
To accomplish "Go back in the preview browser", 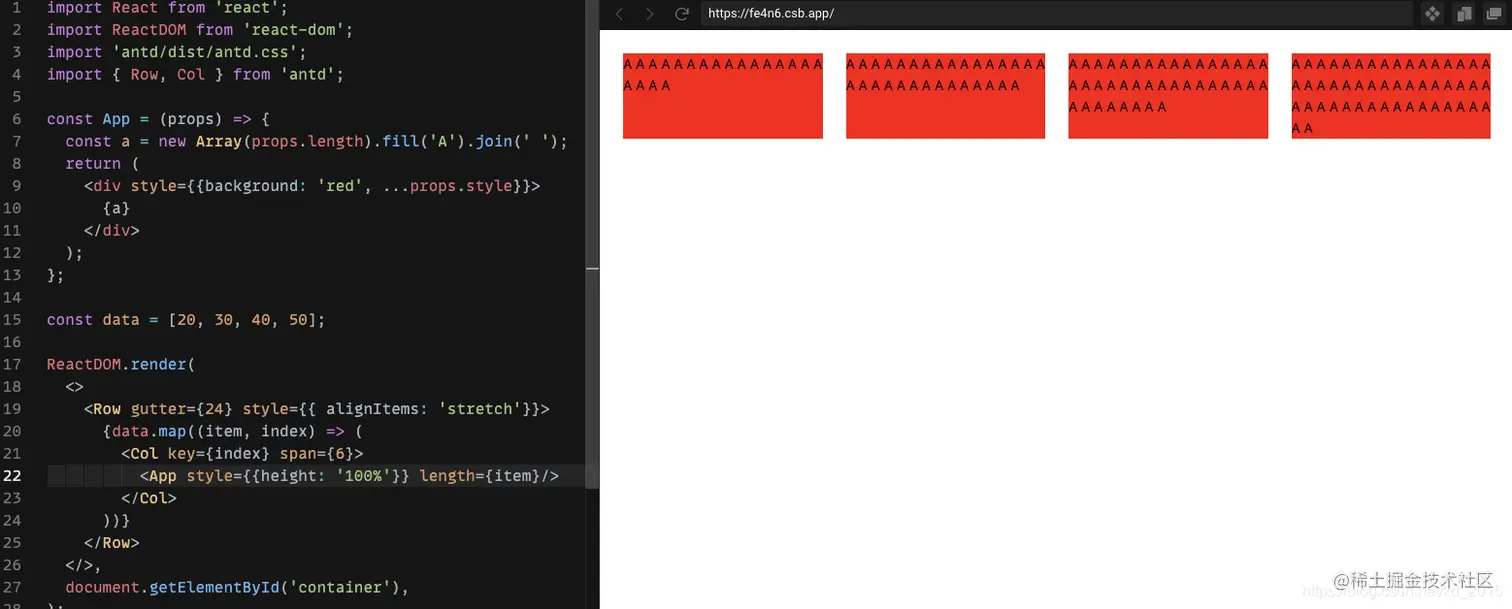I will click(620, 14).
